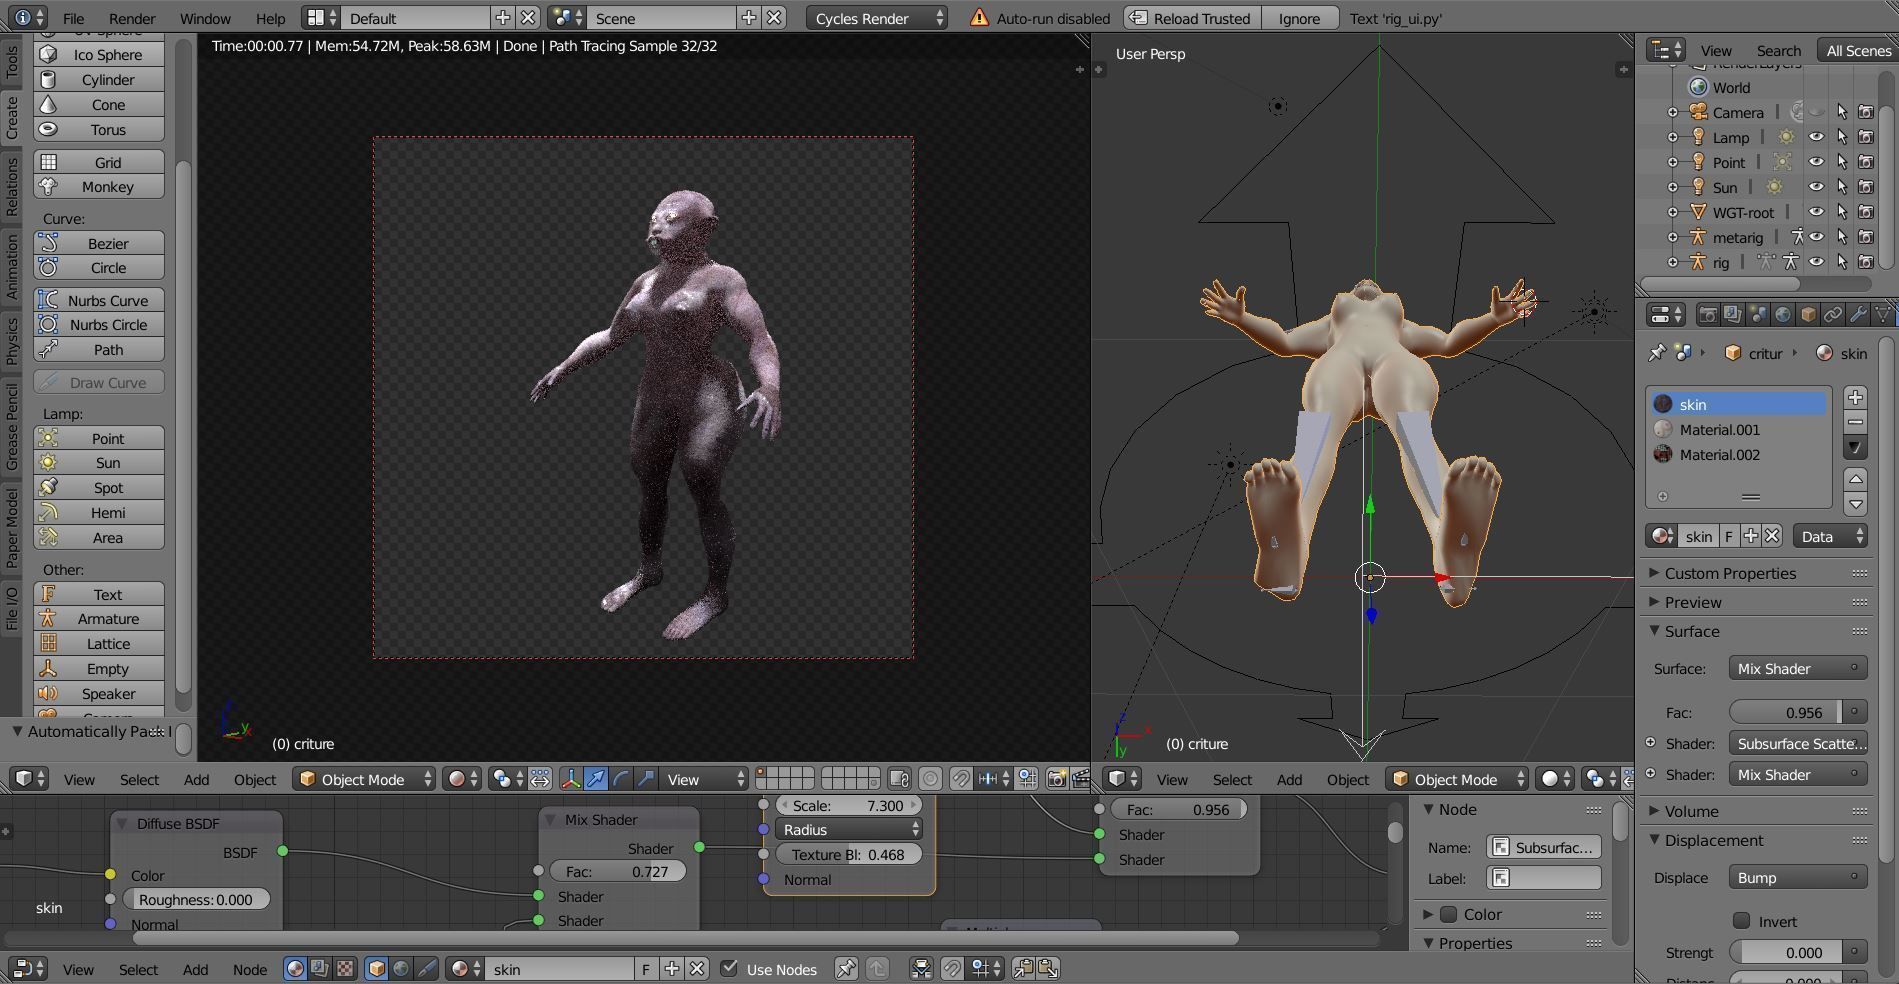The height and width of the screenshot is (984, 1899).
Task: Open the Cycles Render engine dropdown
Action: coord(877,18)
